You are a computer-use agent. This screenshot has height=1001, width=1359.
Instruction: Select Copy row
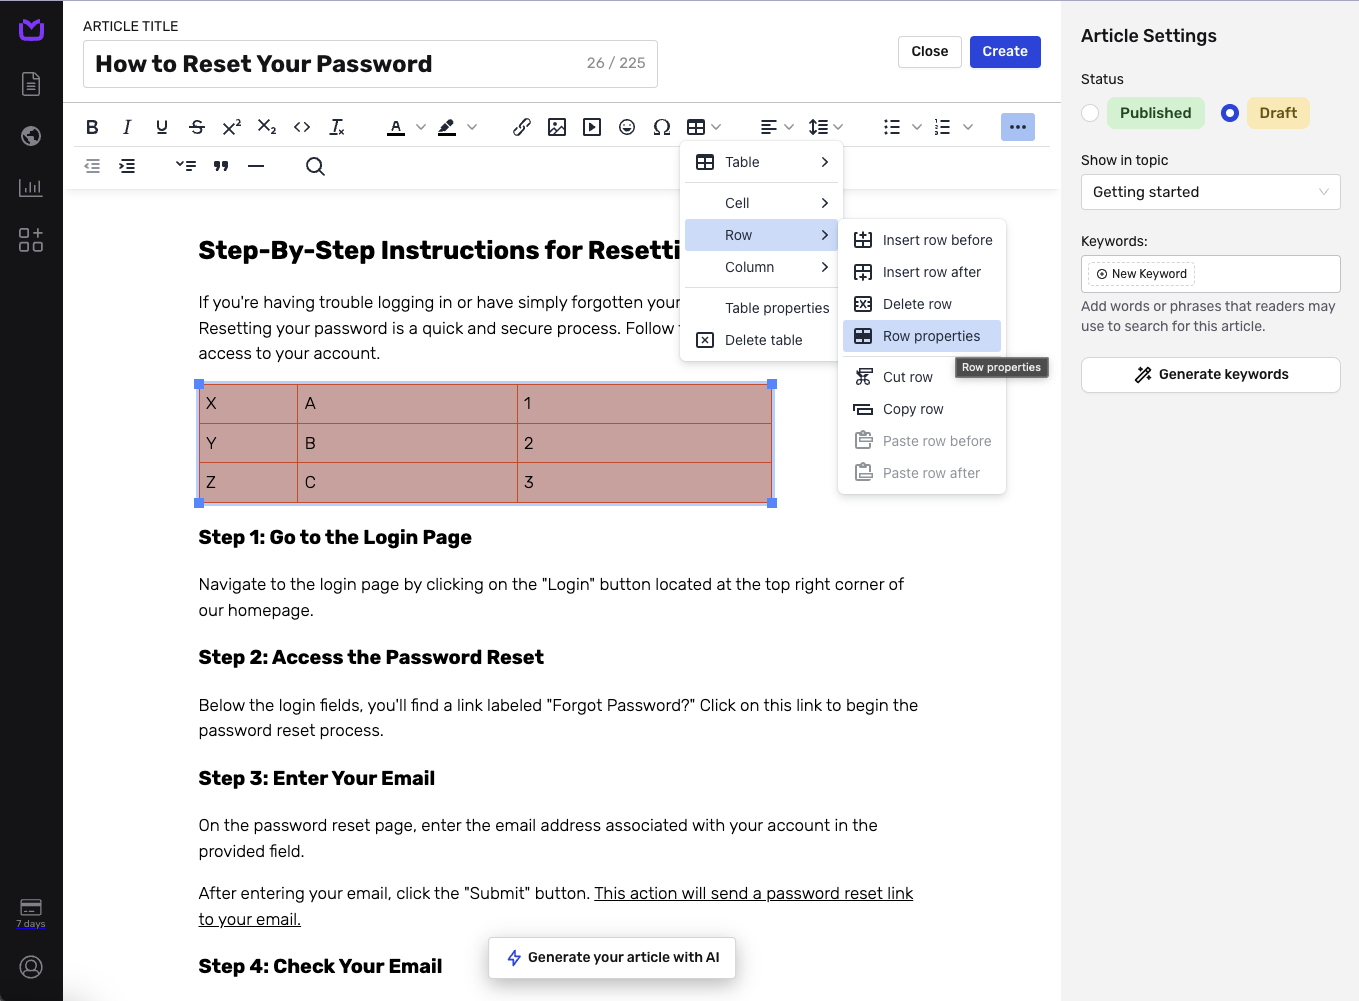[x=922, y=409]
